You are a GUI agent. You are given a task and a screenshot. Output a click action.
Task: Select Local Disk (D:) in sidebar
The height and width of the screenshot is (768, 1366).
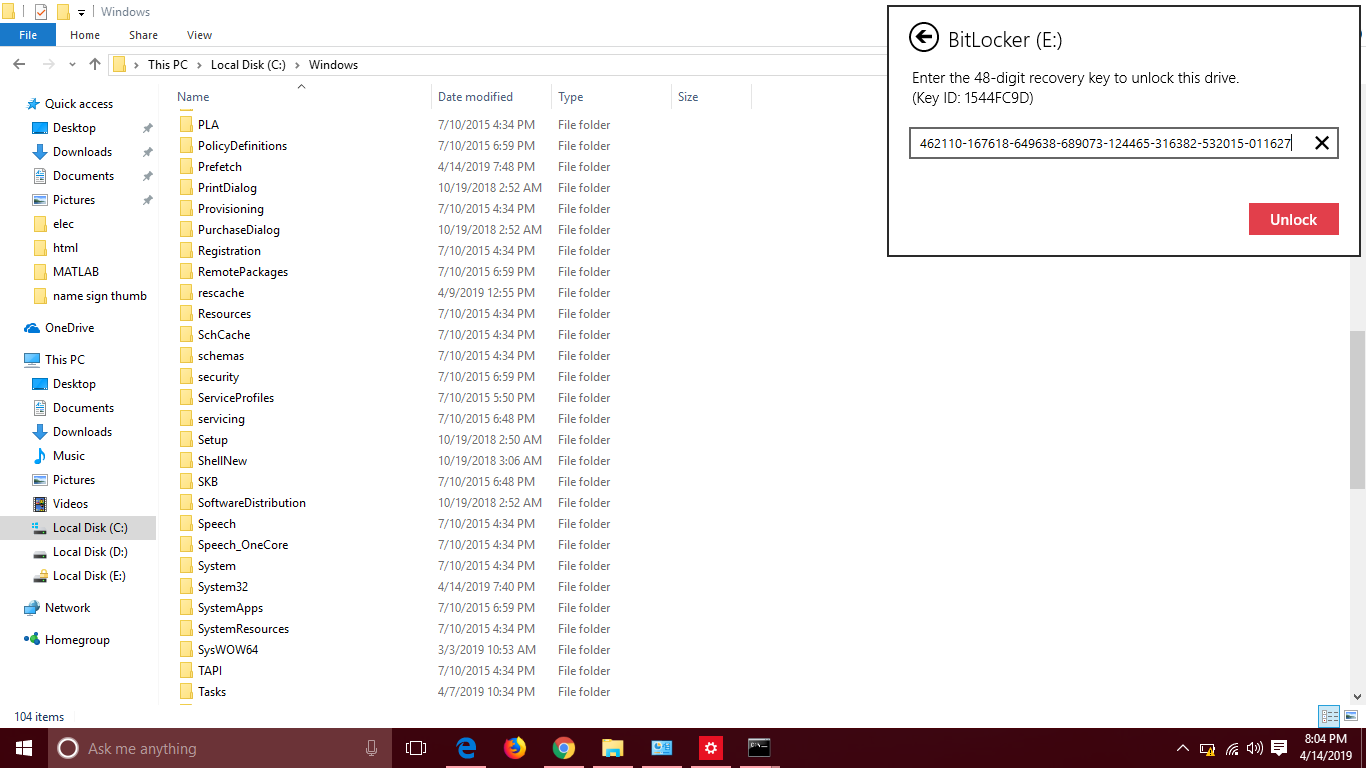[x=89, y=551]
